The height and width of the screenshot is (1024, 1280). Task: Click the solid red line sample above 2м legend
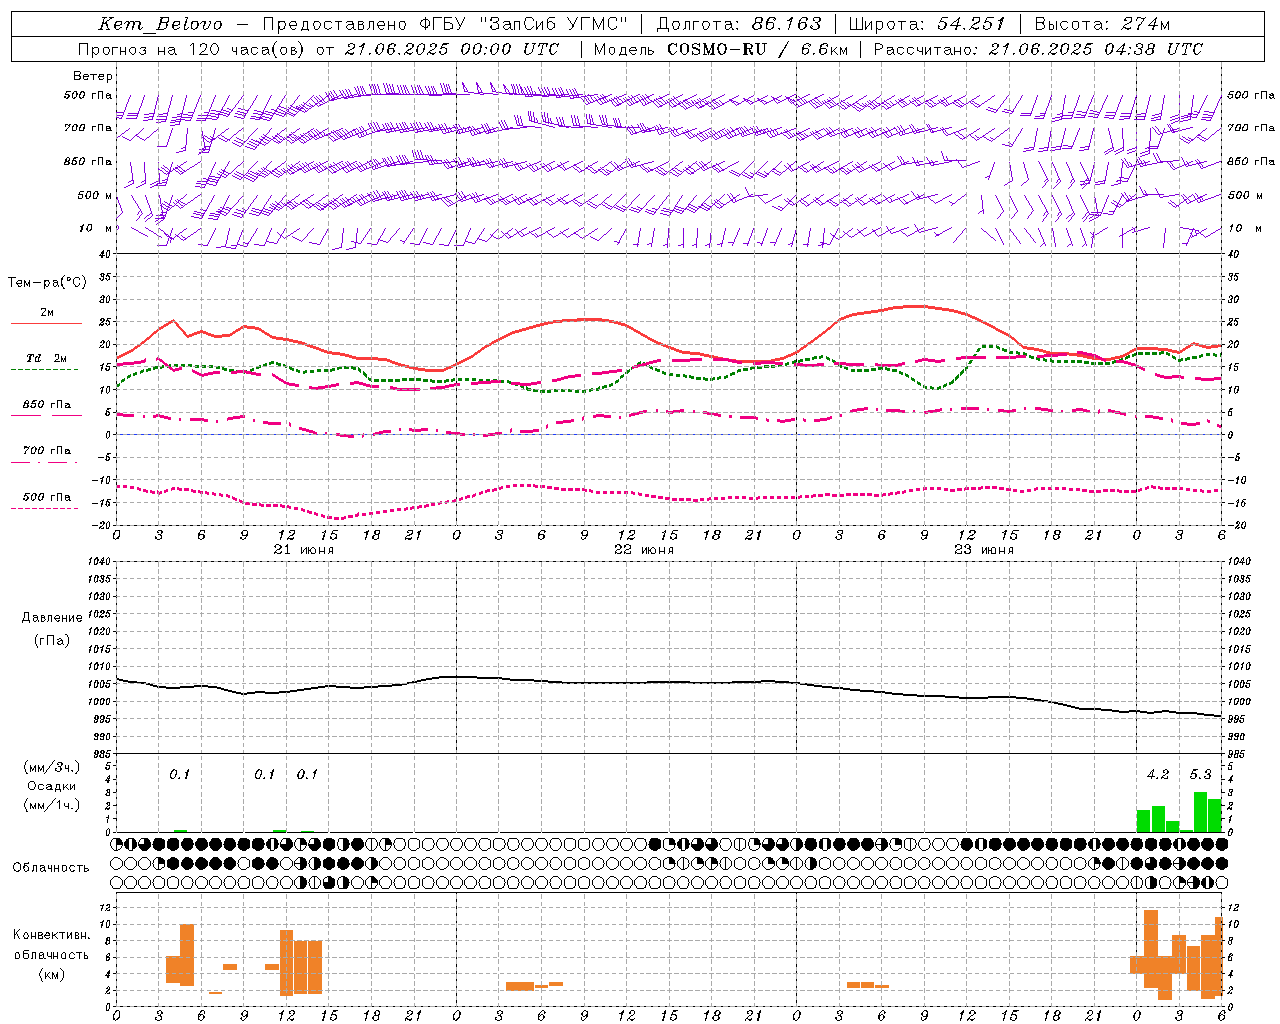(47, 324)
